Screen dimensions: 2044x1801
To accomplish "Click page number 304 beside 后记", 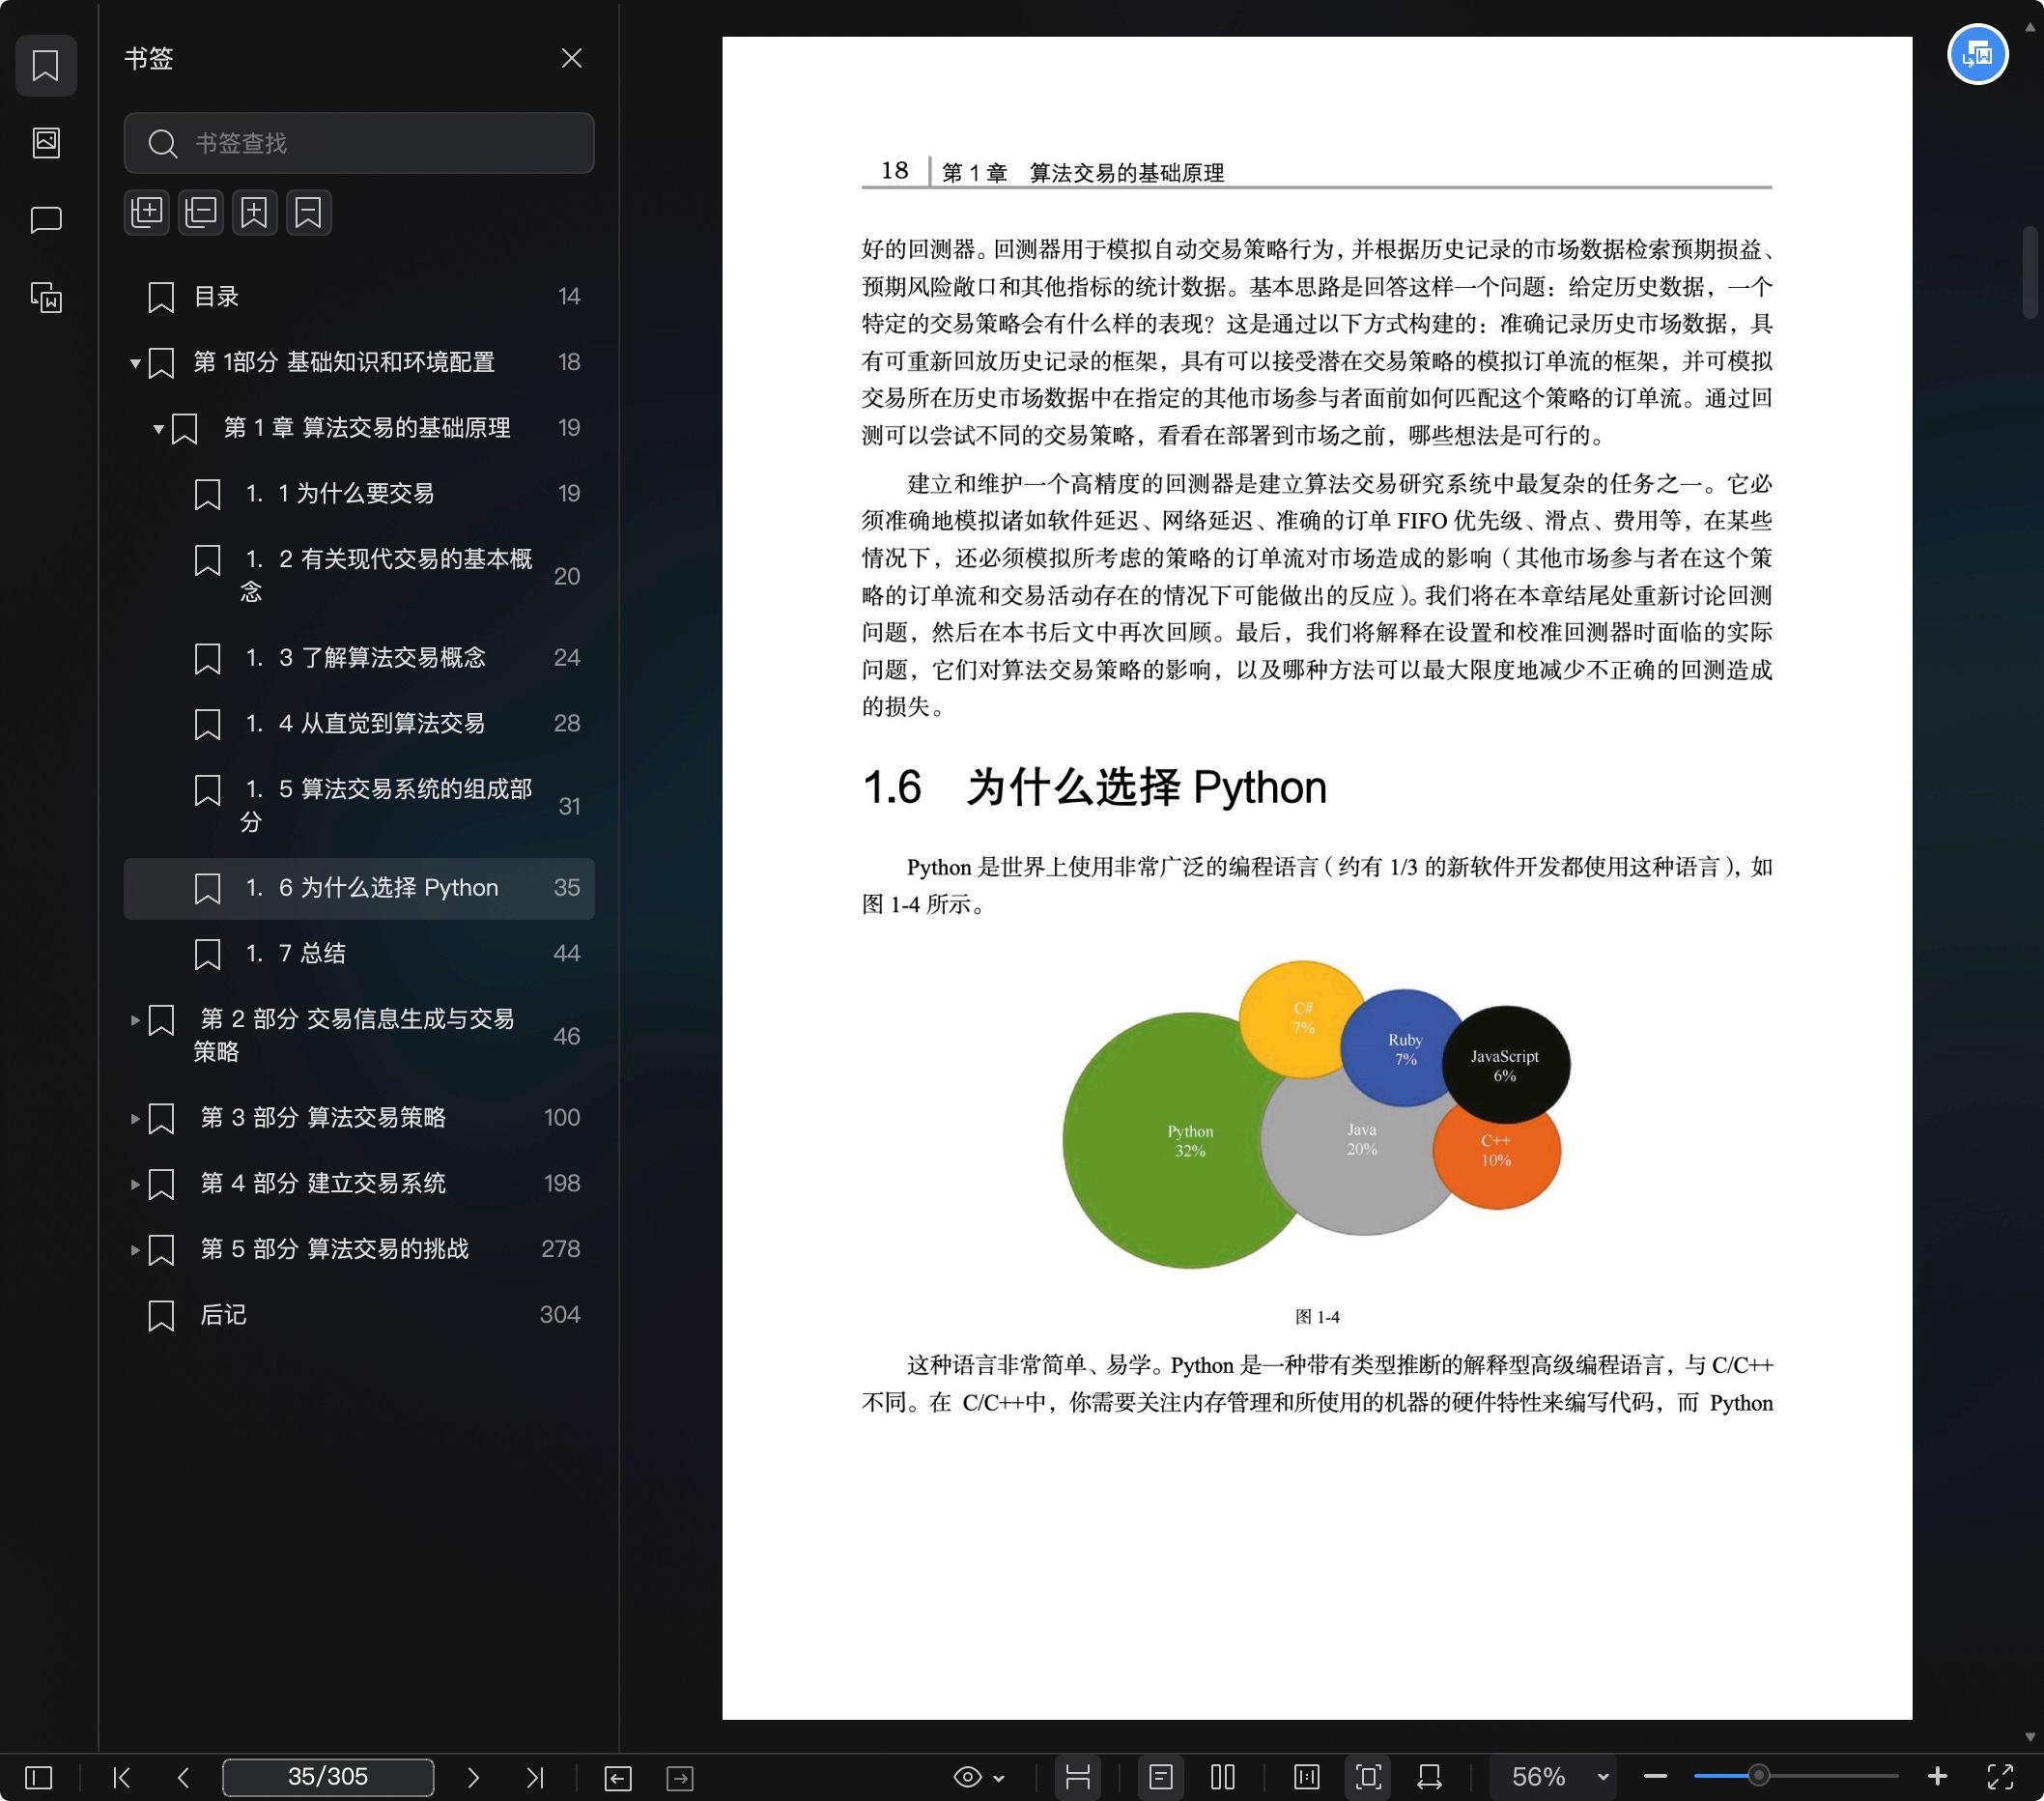I will click(x=560, y=1315).
